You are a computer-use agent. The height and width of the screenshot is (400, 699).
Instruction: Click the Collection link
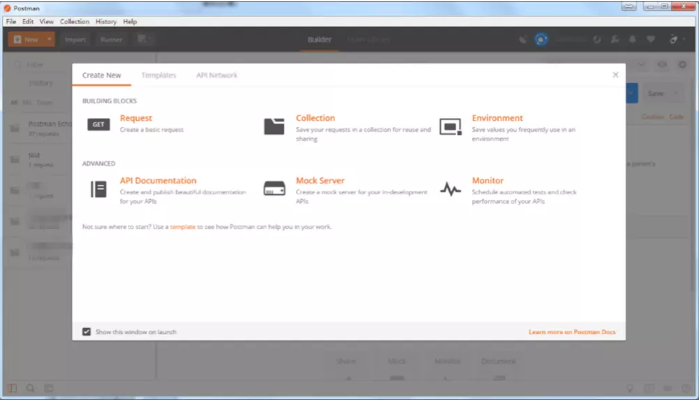tap(315, 118)
